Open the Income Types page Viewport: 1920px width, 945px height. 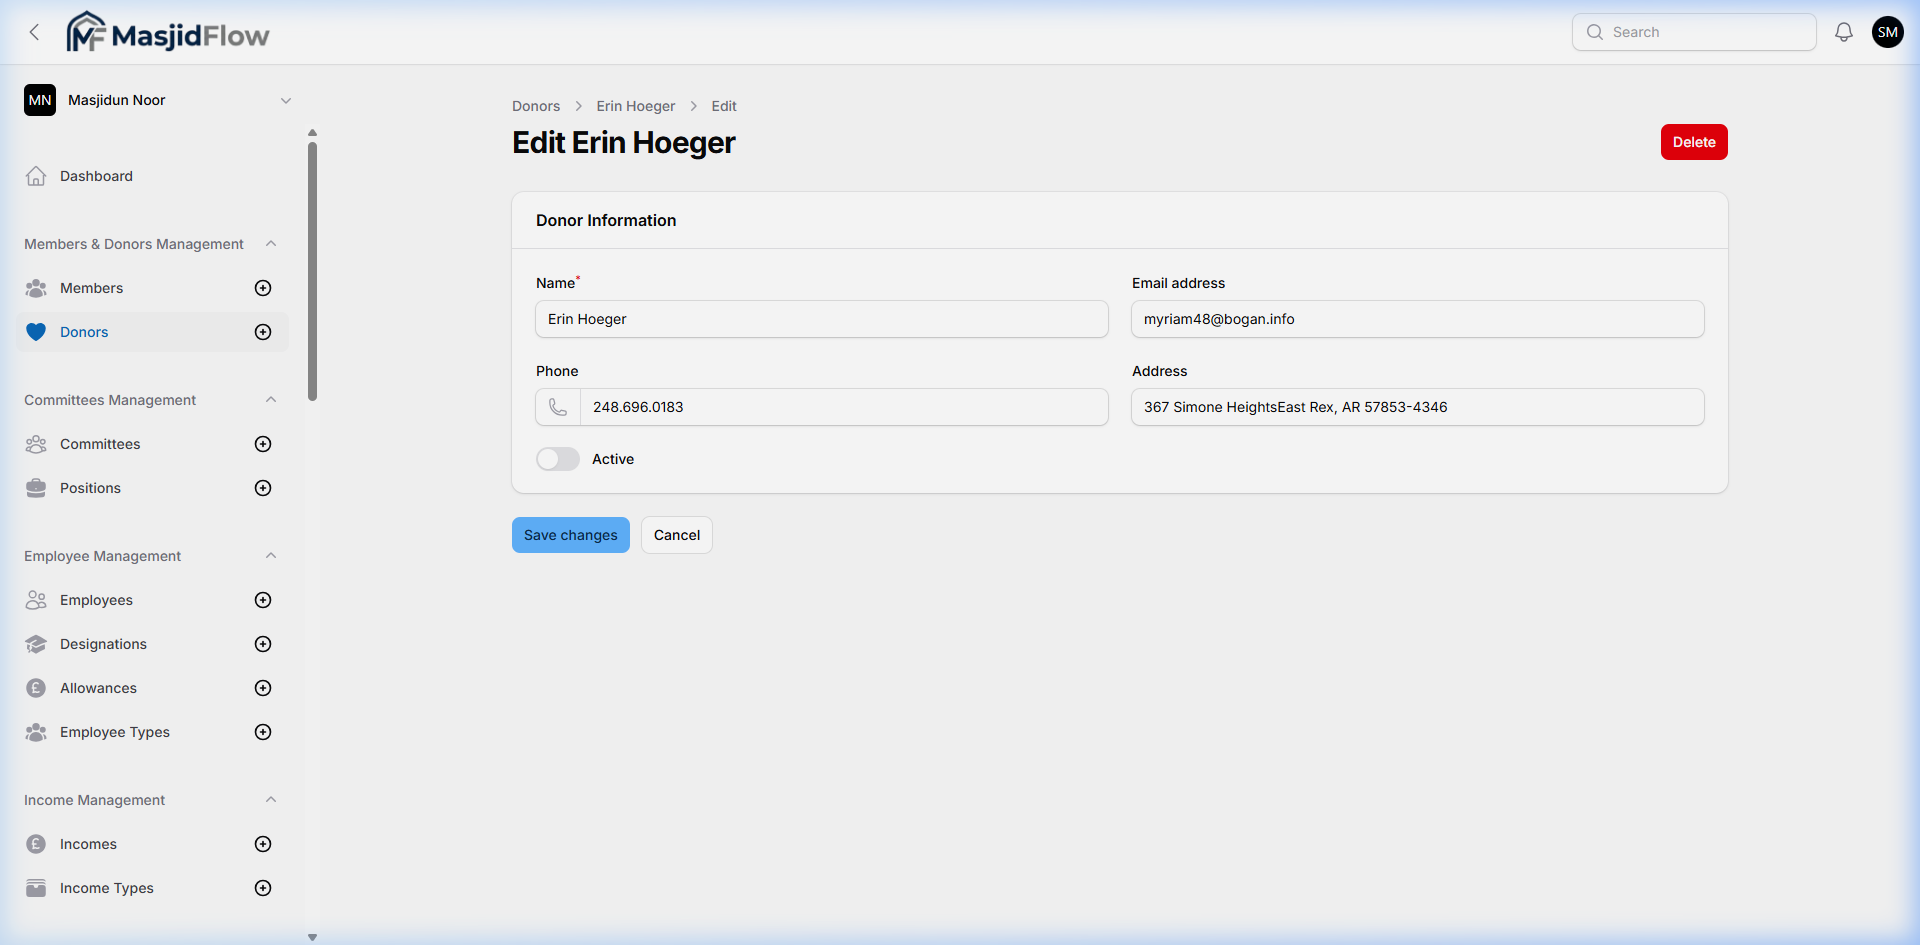tap(105, 887)
